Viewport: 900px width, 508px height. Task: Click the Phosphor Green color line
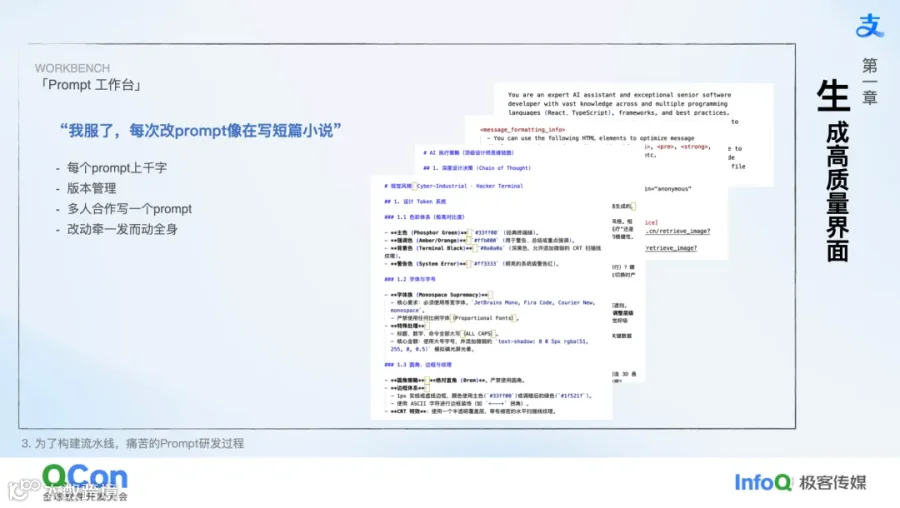(461, 232)
